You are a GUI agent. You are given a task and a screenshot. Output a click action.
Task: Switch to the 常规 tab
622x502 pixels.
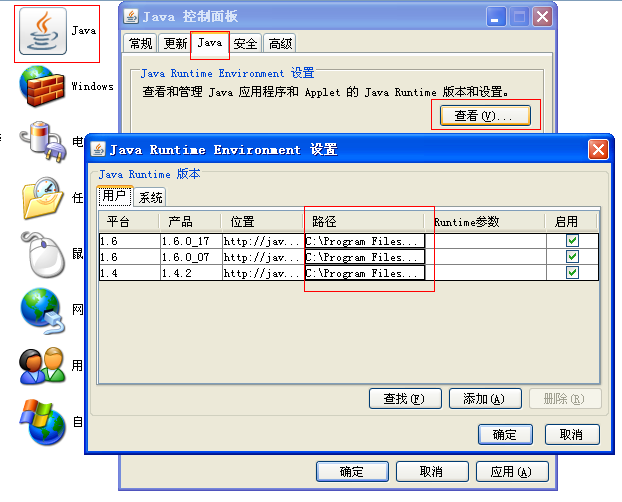pos(140,43)
